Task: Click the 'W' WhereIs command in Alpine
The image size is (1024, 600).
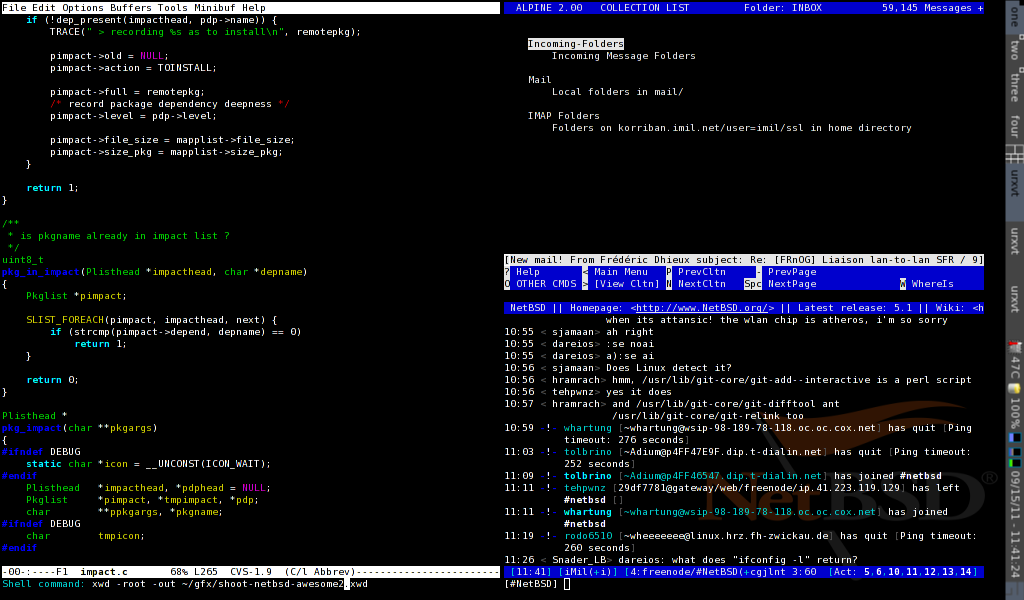Action: point(903,284)
